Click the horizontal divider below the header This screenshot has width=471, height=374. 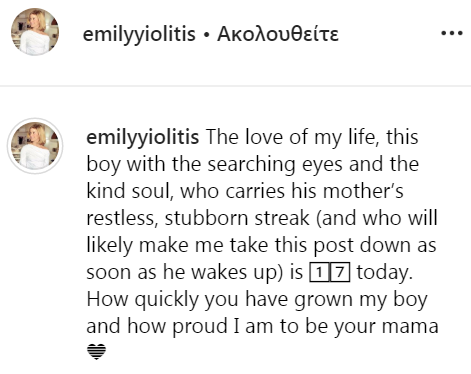point(235,86)
